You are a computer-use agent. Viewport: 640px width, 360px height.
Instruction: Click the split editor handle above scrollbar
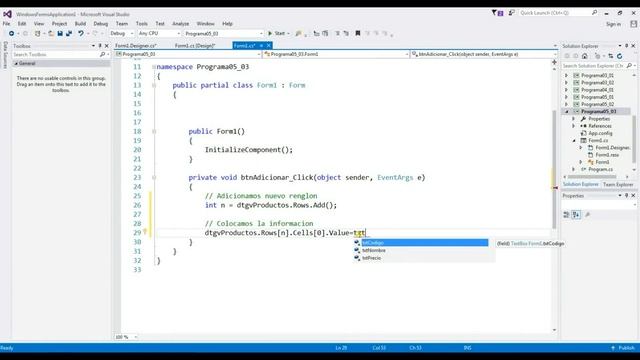[554, 62]
